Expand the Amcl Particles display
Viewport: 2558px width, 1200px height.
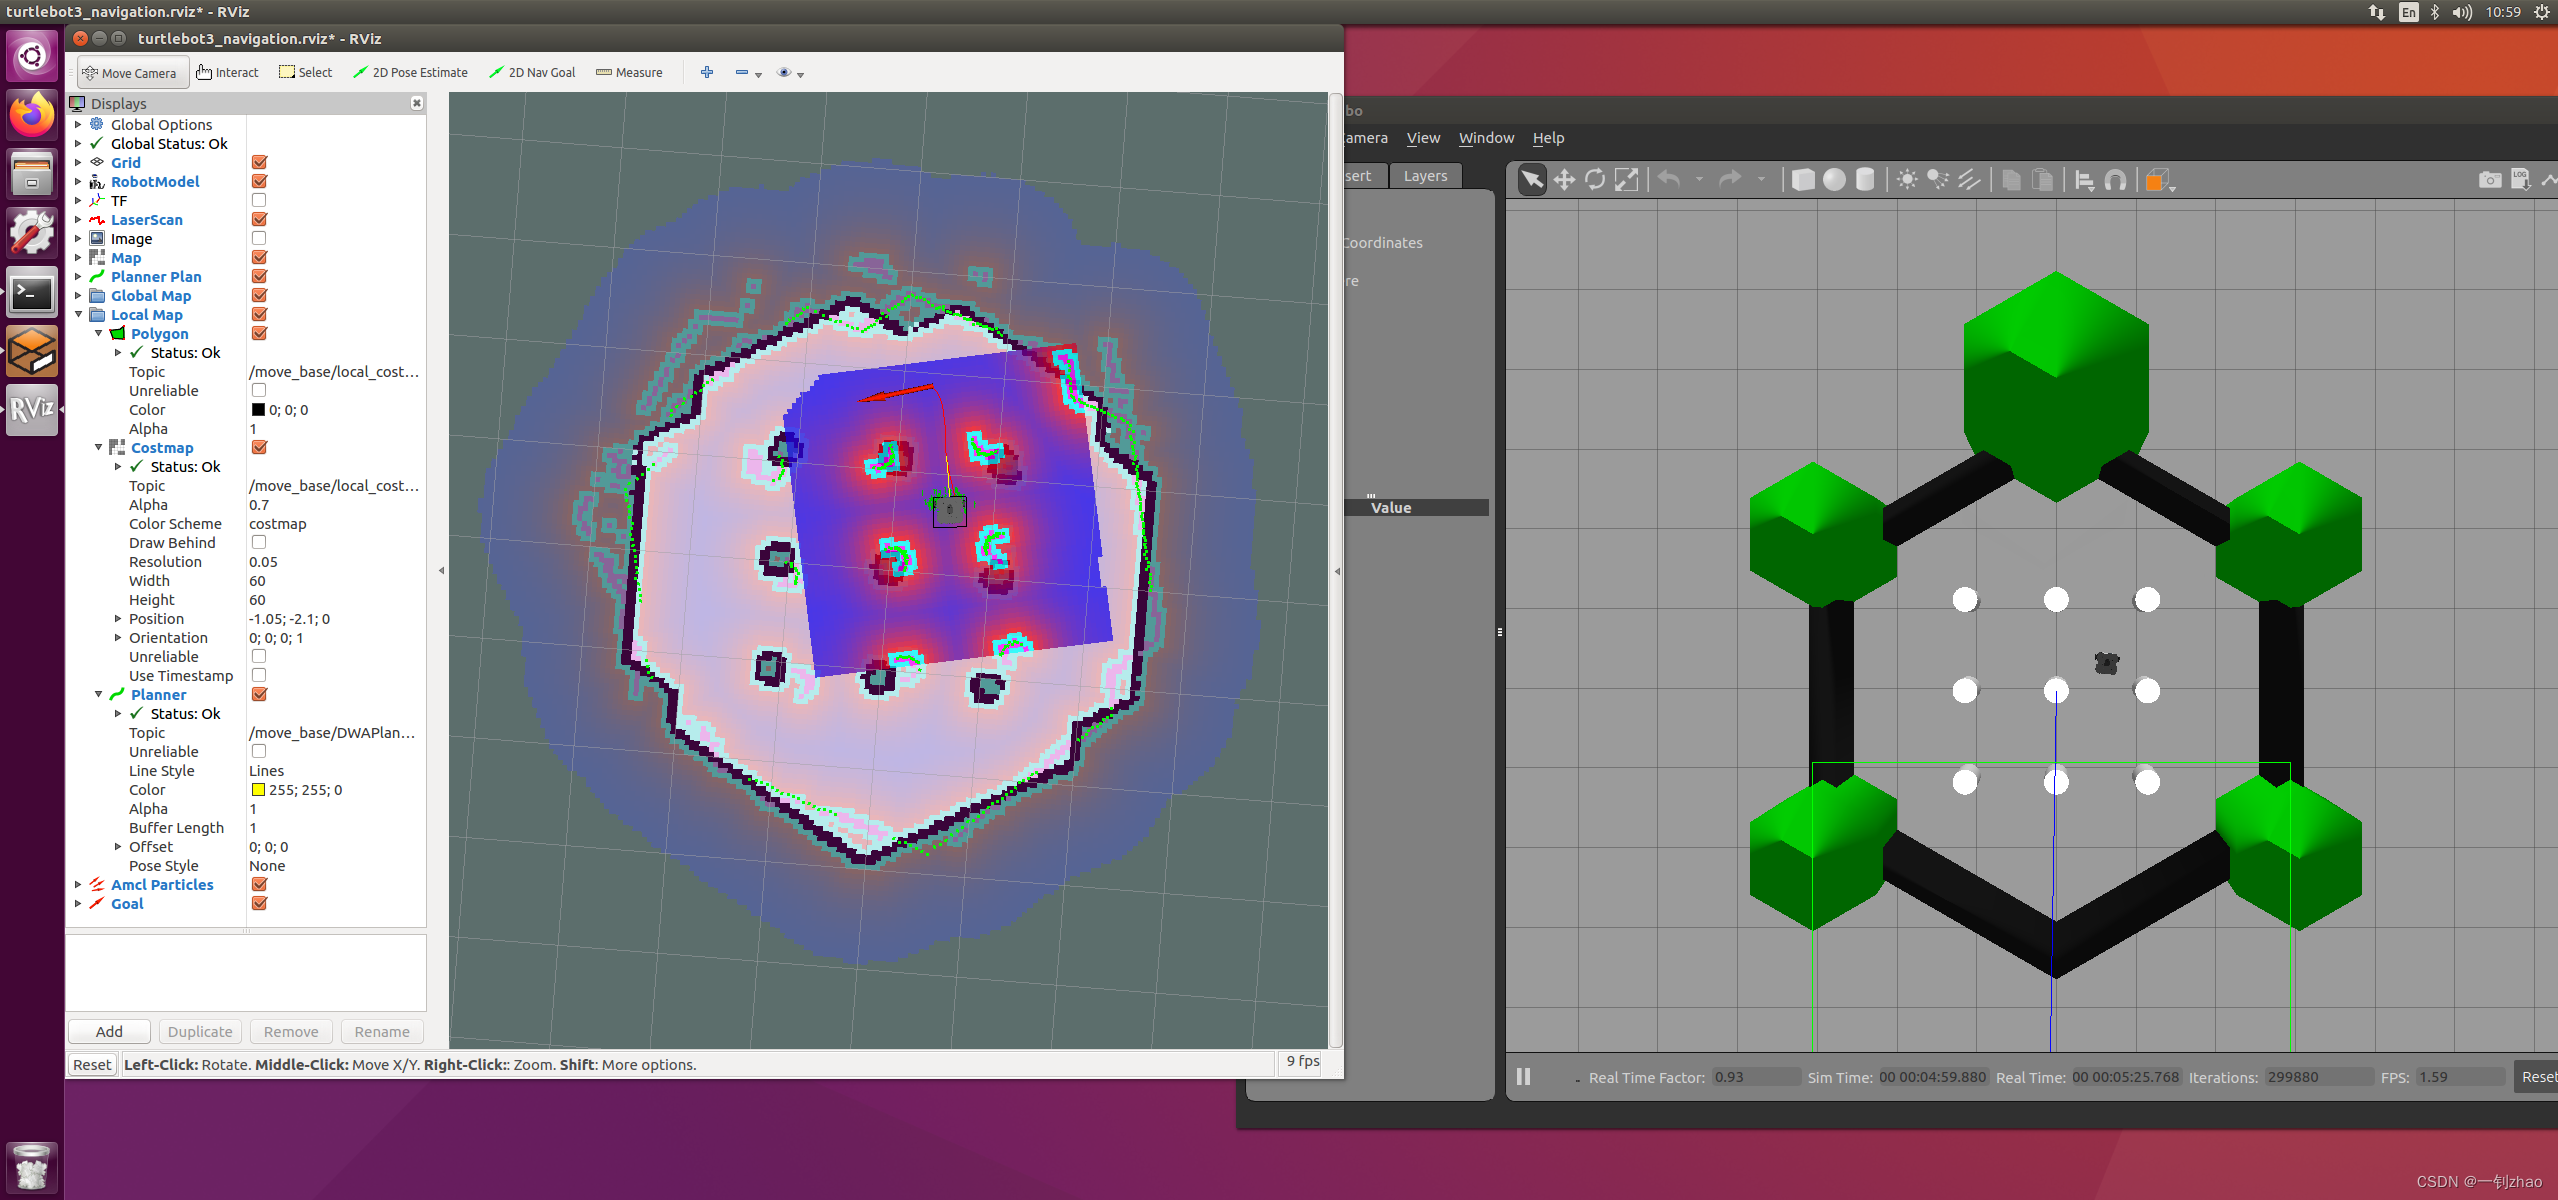[79, 885]
